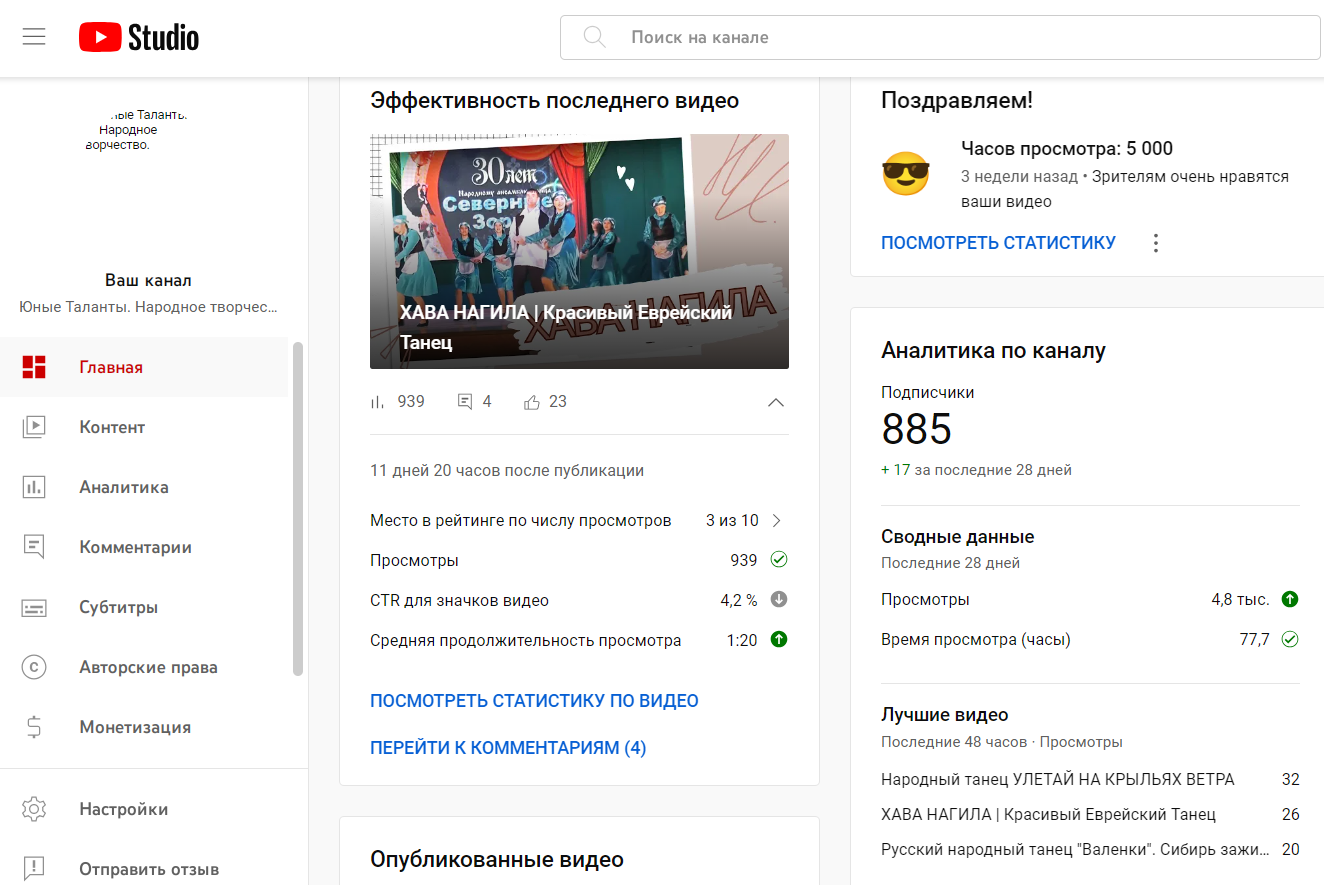Open ХАВА НАГИЛА in Лучшие видео list
The height and width of the screenshot is (885, 1324).
coord(1048,814)
